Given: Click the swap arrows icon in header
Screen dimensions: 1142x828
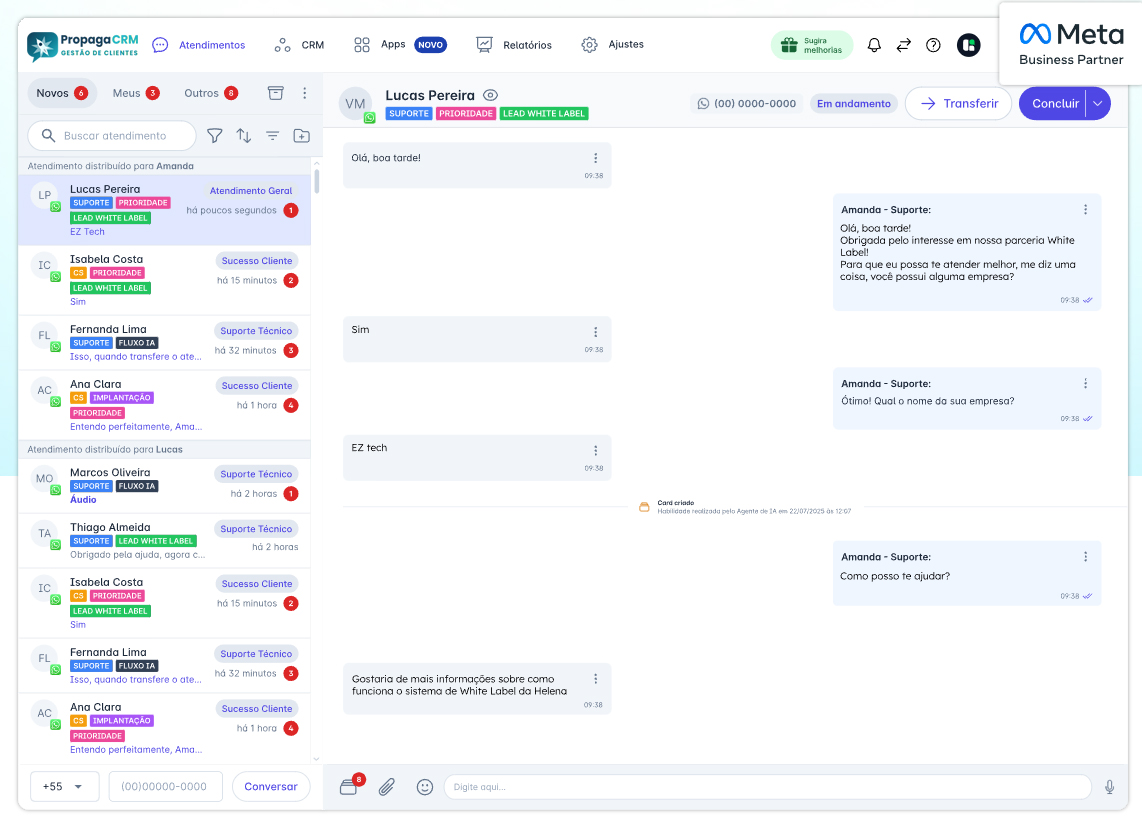Looking at the screenshot, I should [903, 45].
